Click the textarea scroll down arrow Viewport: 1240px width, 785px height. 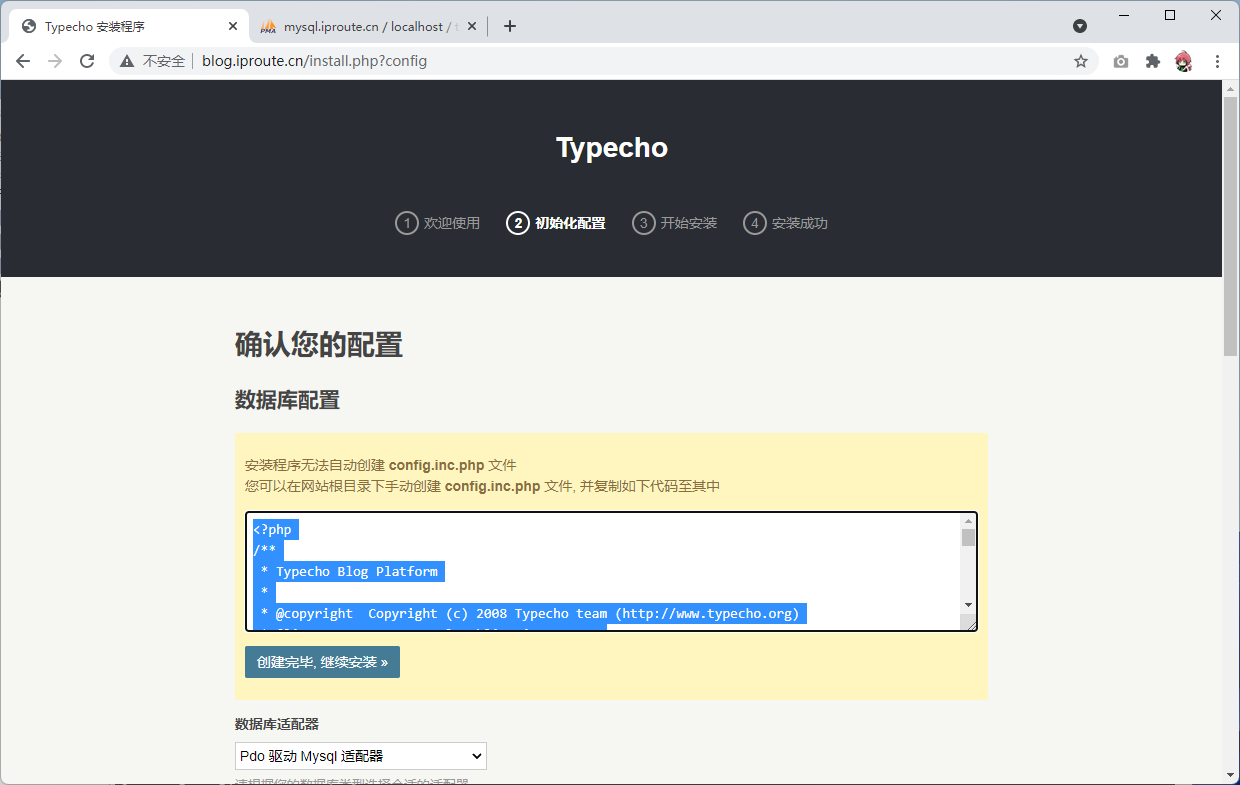click(968, 605)
